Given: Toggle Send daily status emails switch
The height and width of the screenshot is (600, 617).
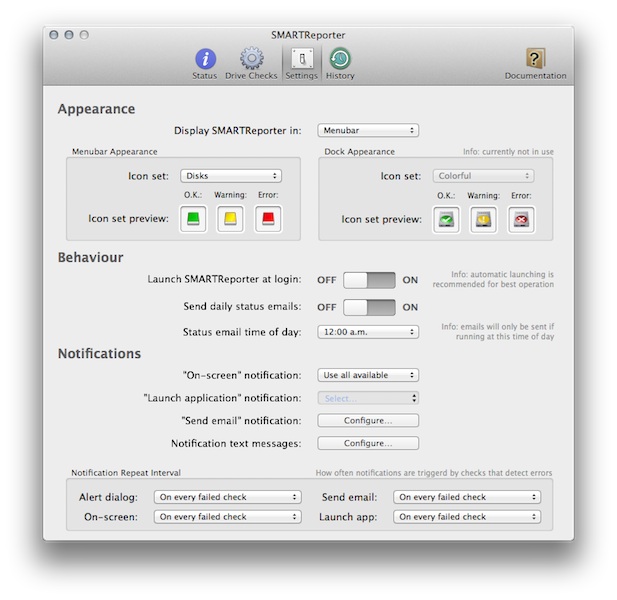Looking at the screenshot, I should [369, 307].
